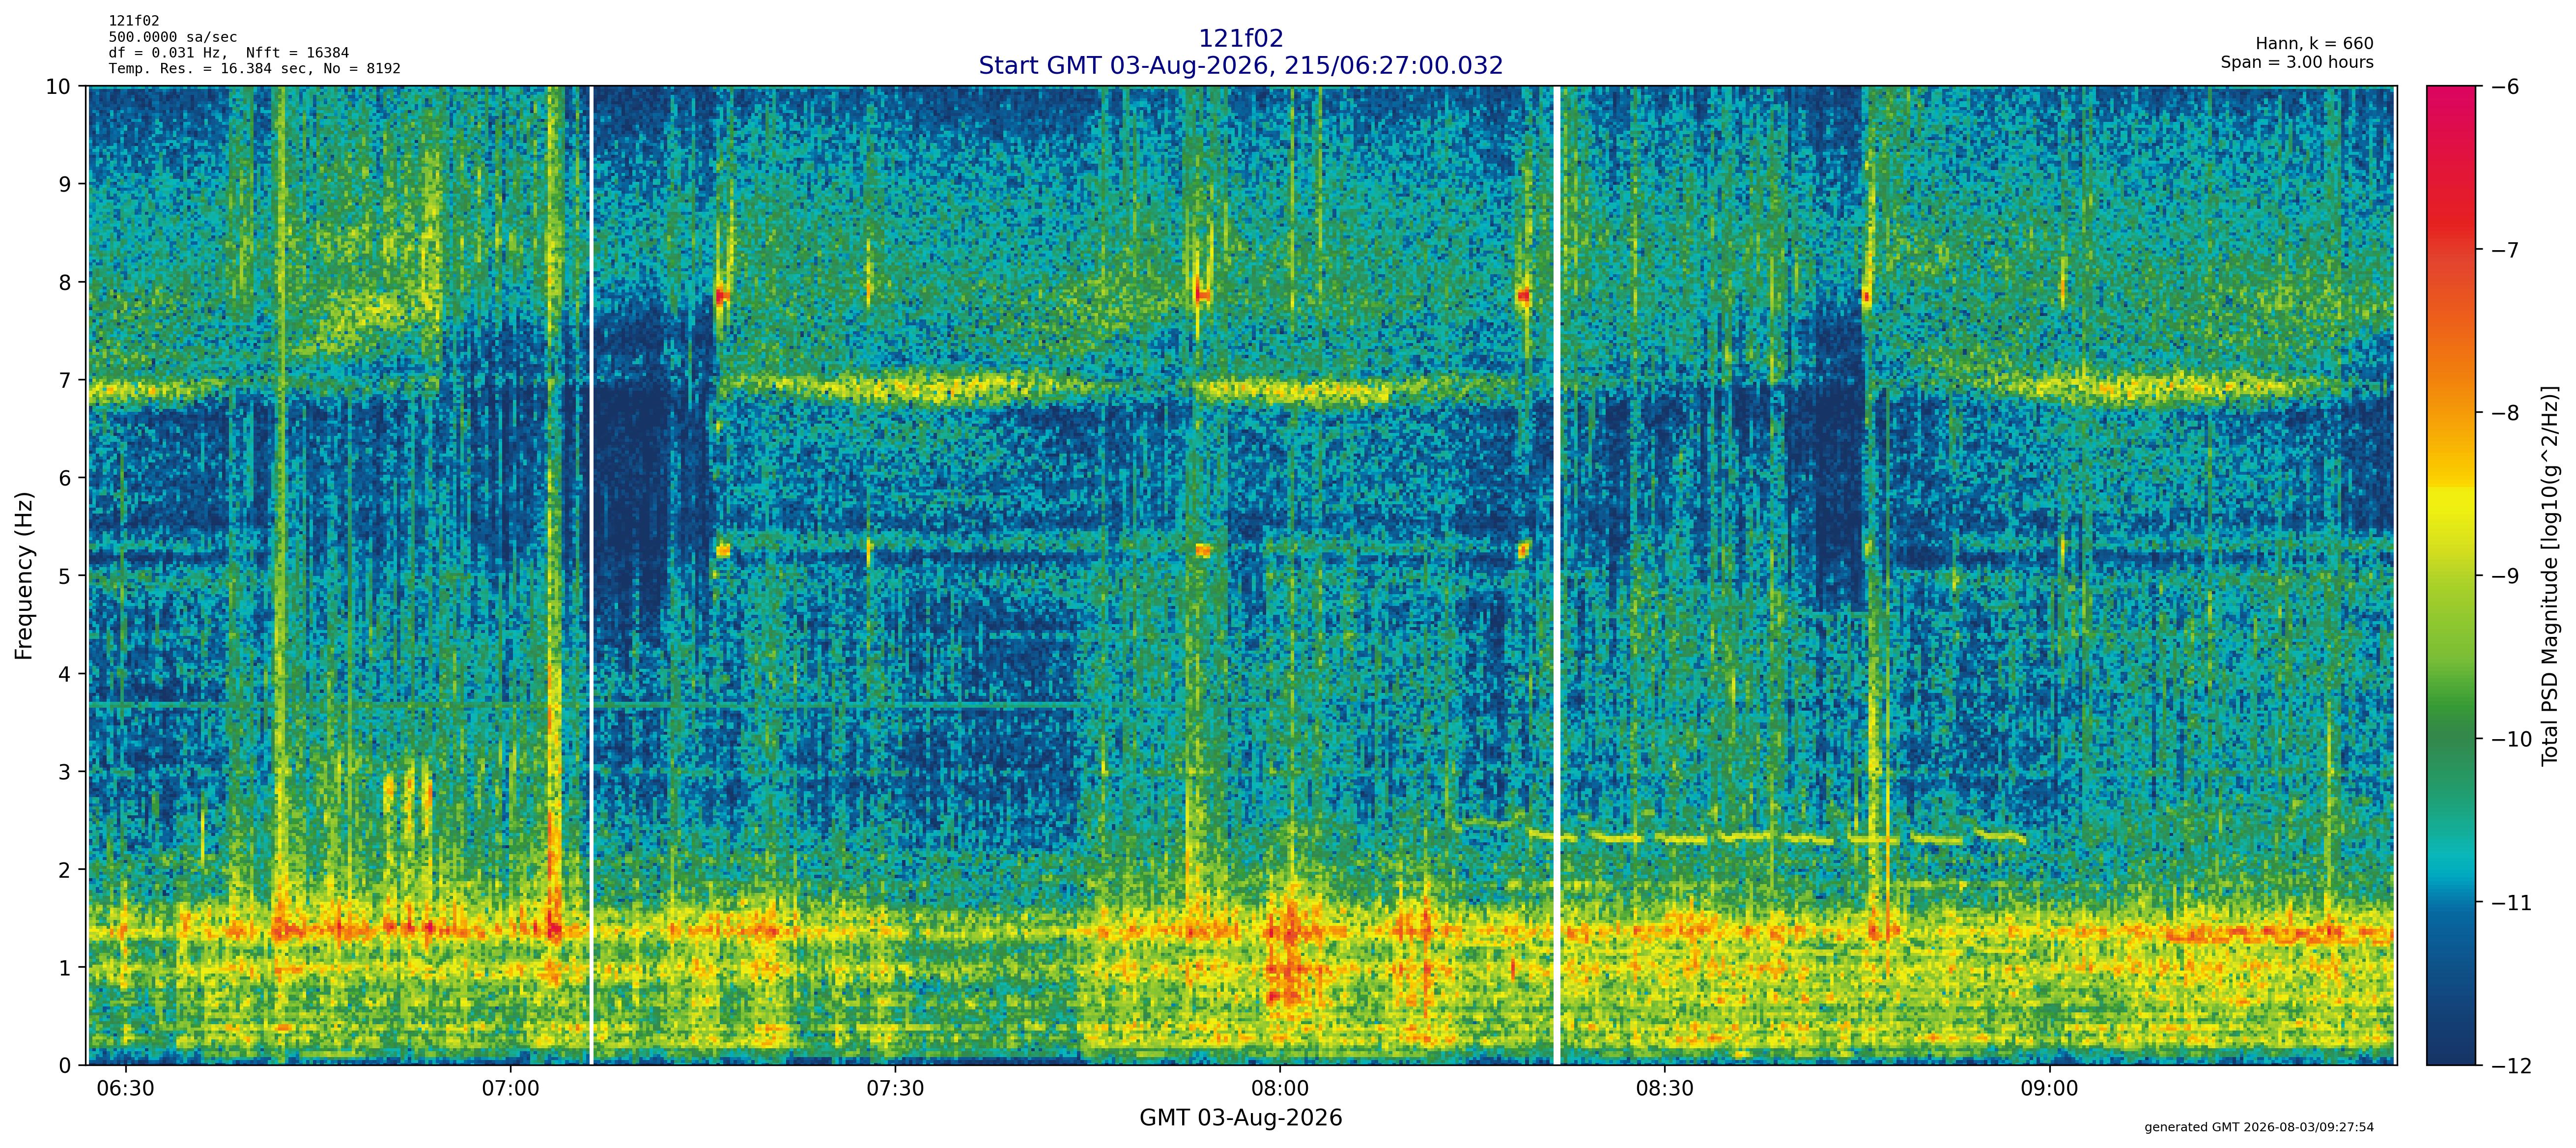This screenshot has height=1148, width=2576.
Task: Click the white data gap line after 07:00
Action: (x=591, y=576)
